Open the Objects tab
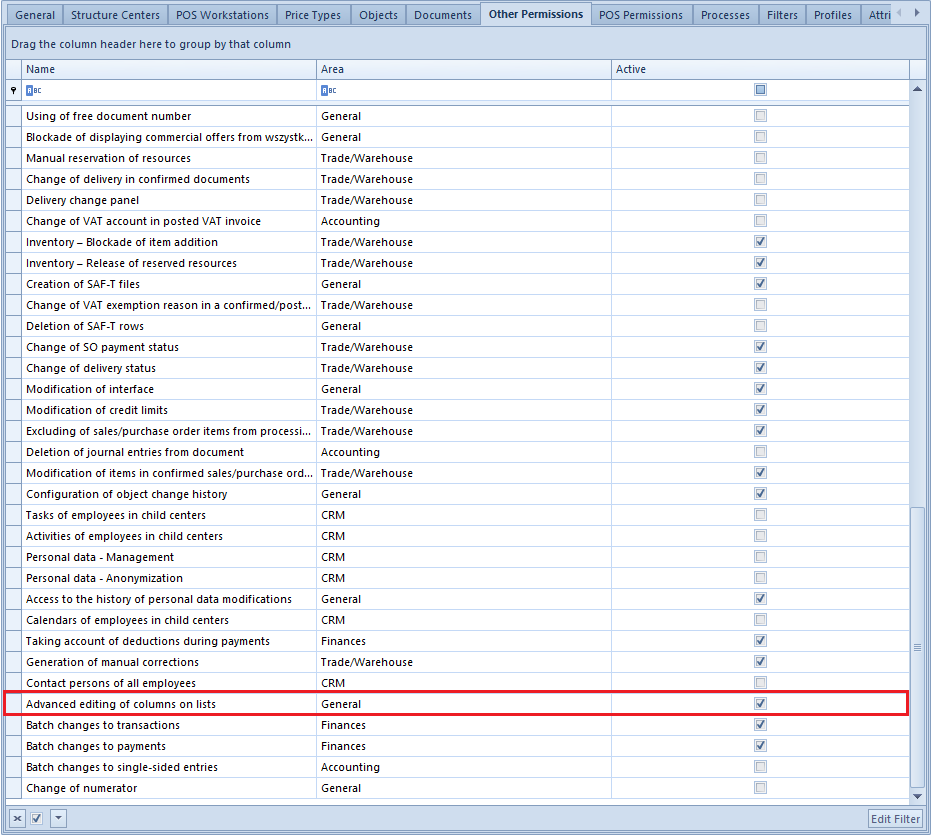 click(x=378, y=15)
